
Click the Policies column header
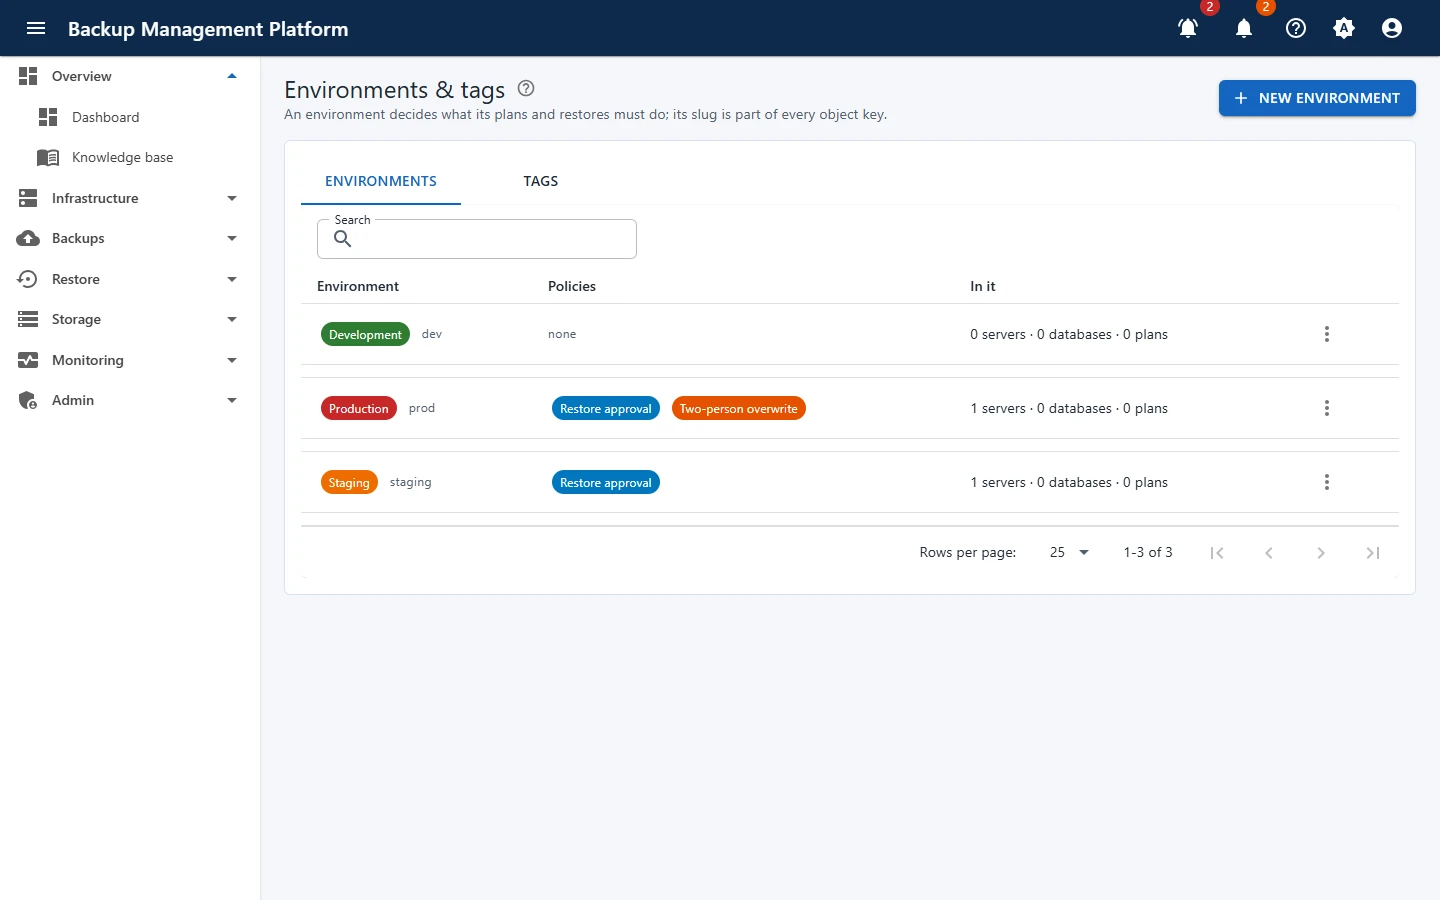point(572,286)
